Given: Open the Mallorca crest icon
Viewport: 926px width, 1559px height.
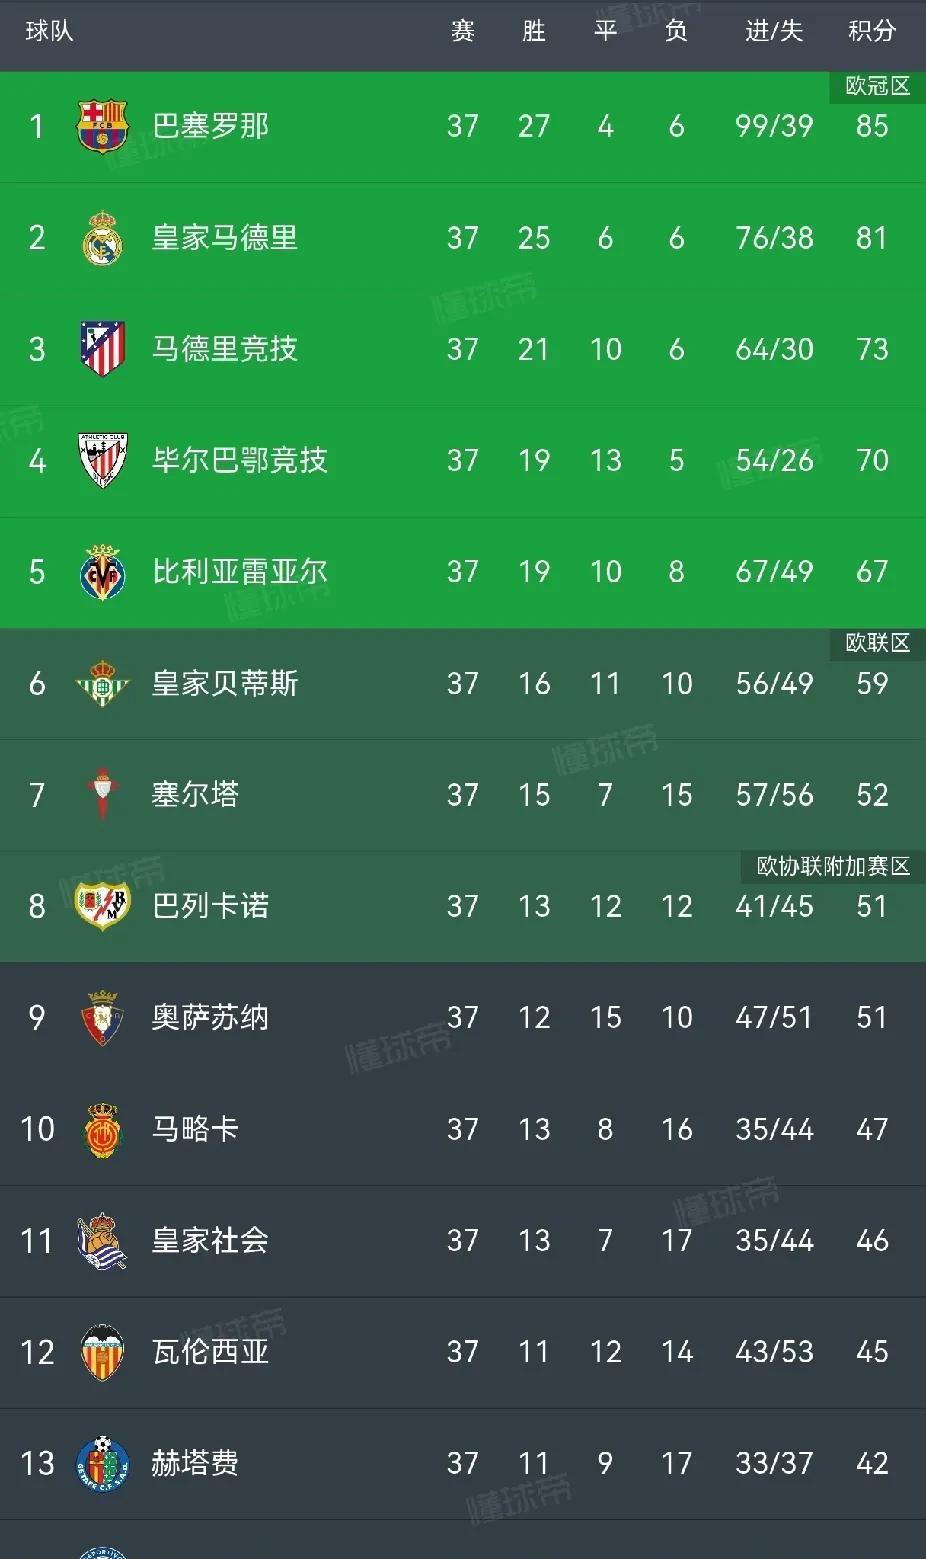Looking at the screenshot, I should pyautogui.click(x=102, y=1130).
